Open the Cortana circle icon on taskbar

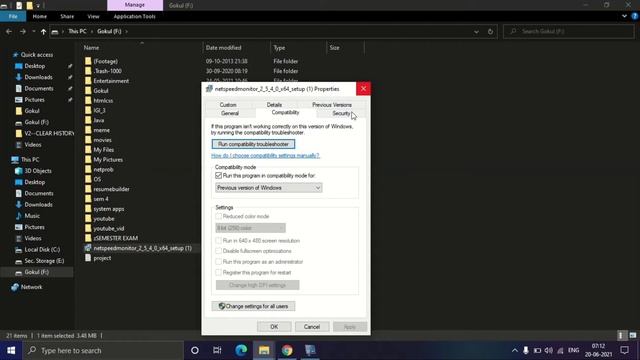coord(195,350)
